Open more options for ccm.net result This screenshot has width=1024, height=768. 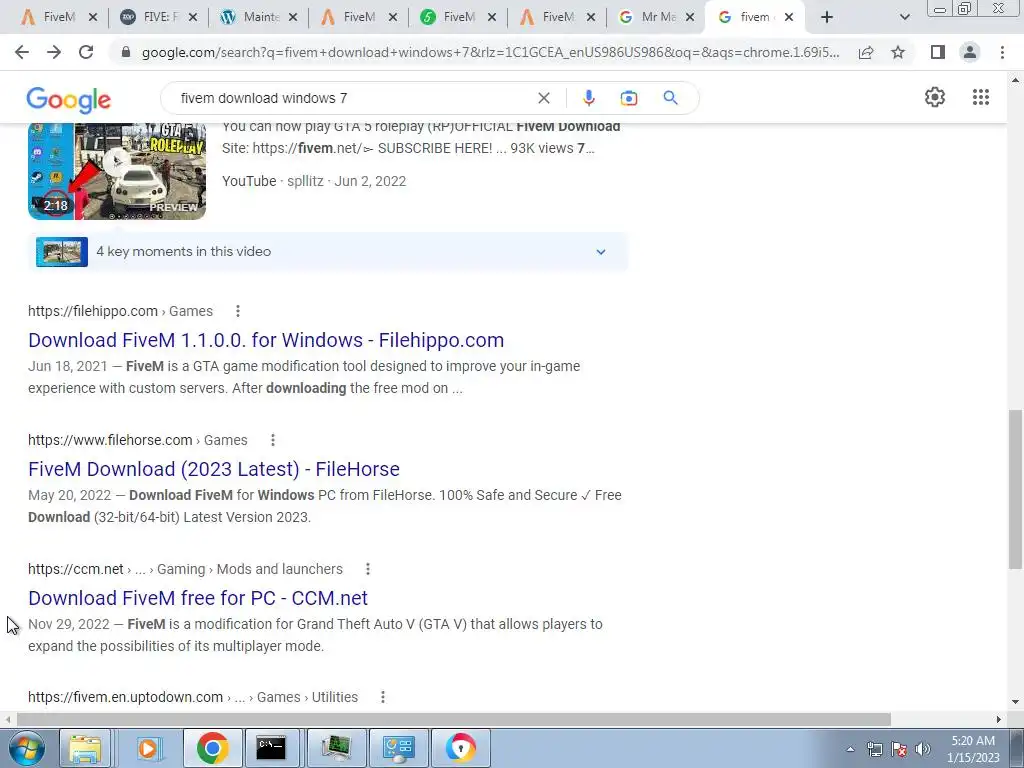pos(368,569)
